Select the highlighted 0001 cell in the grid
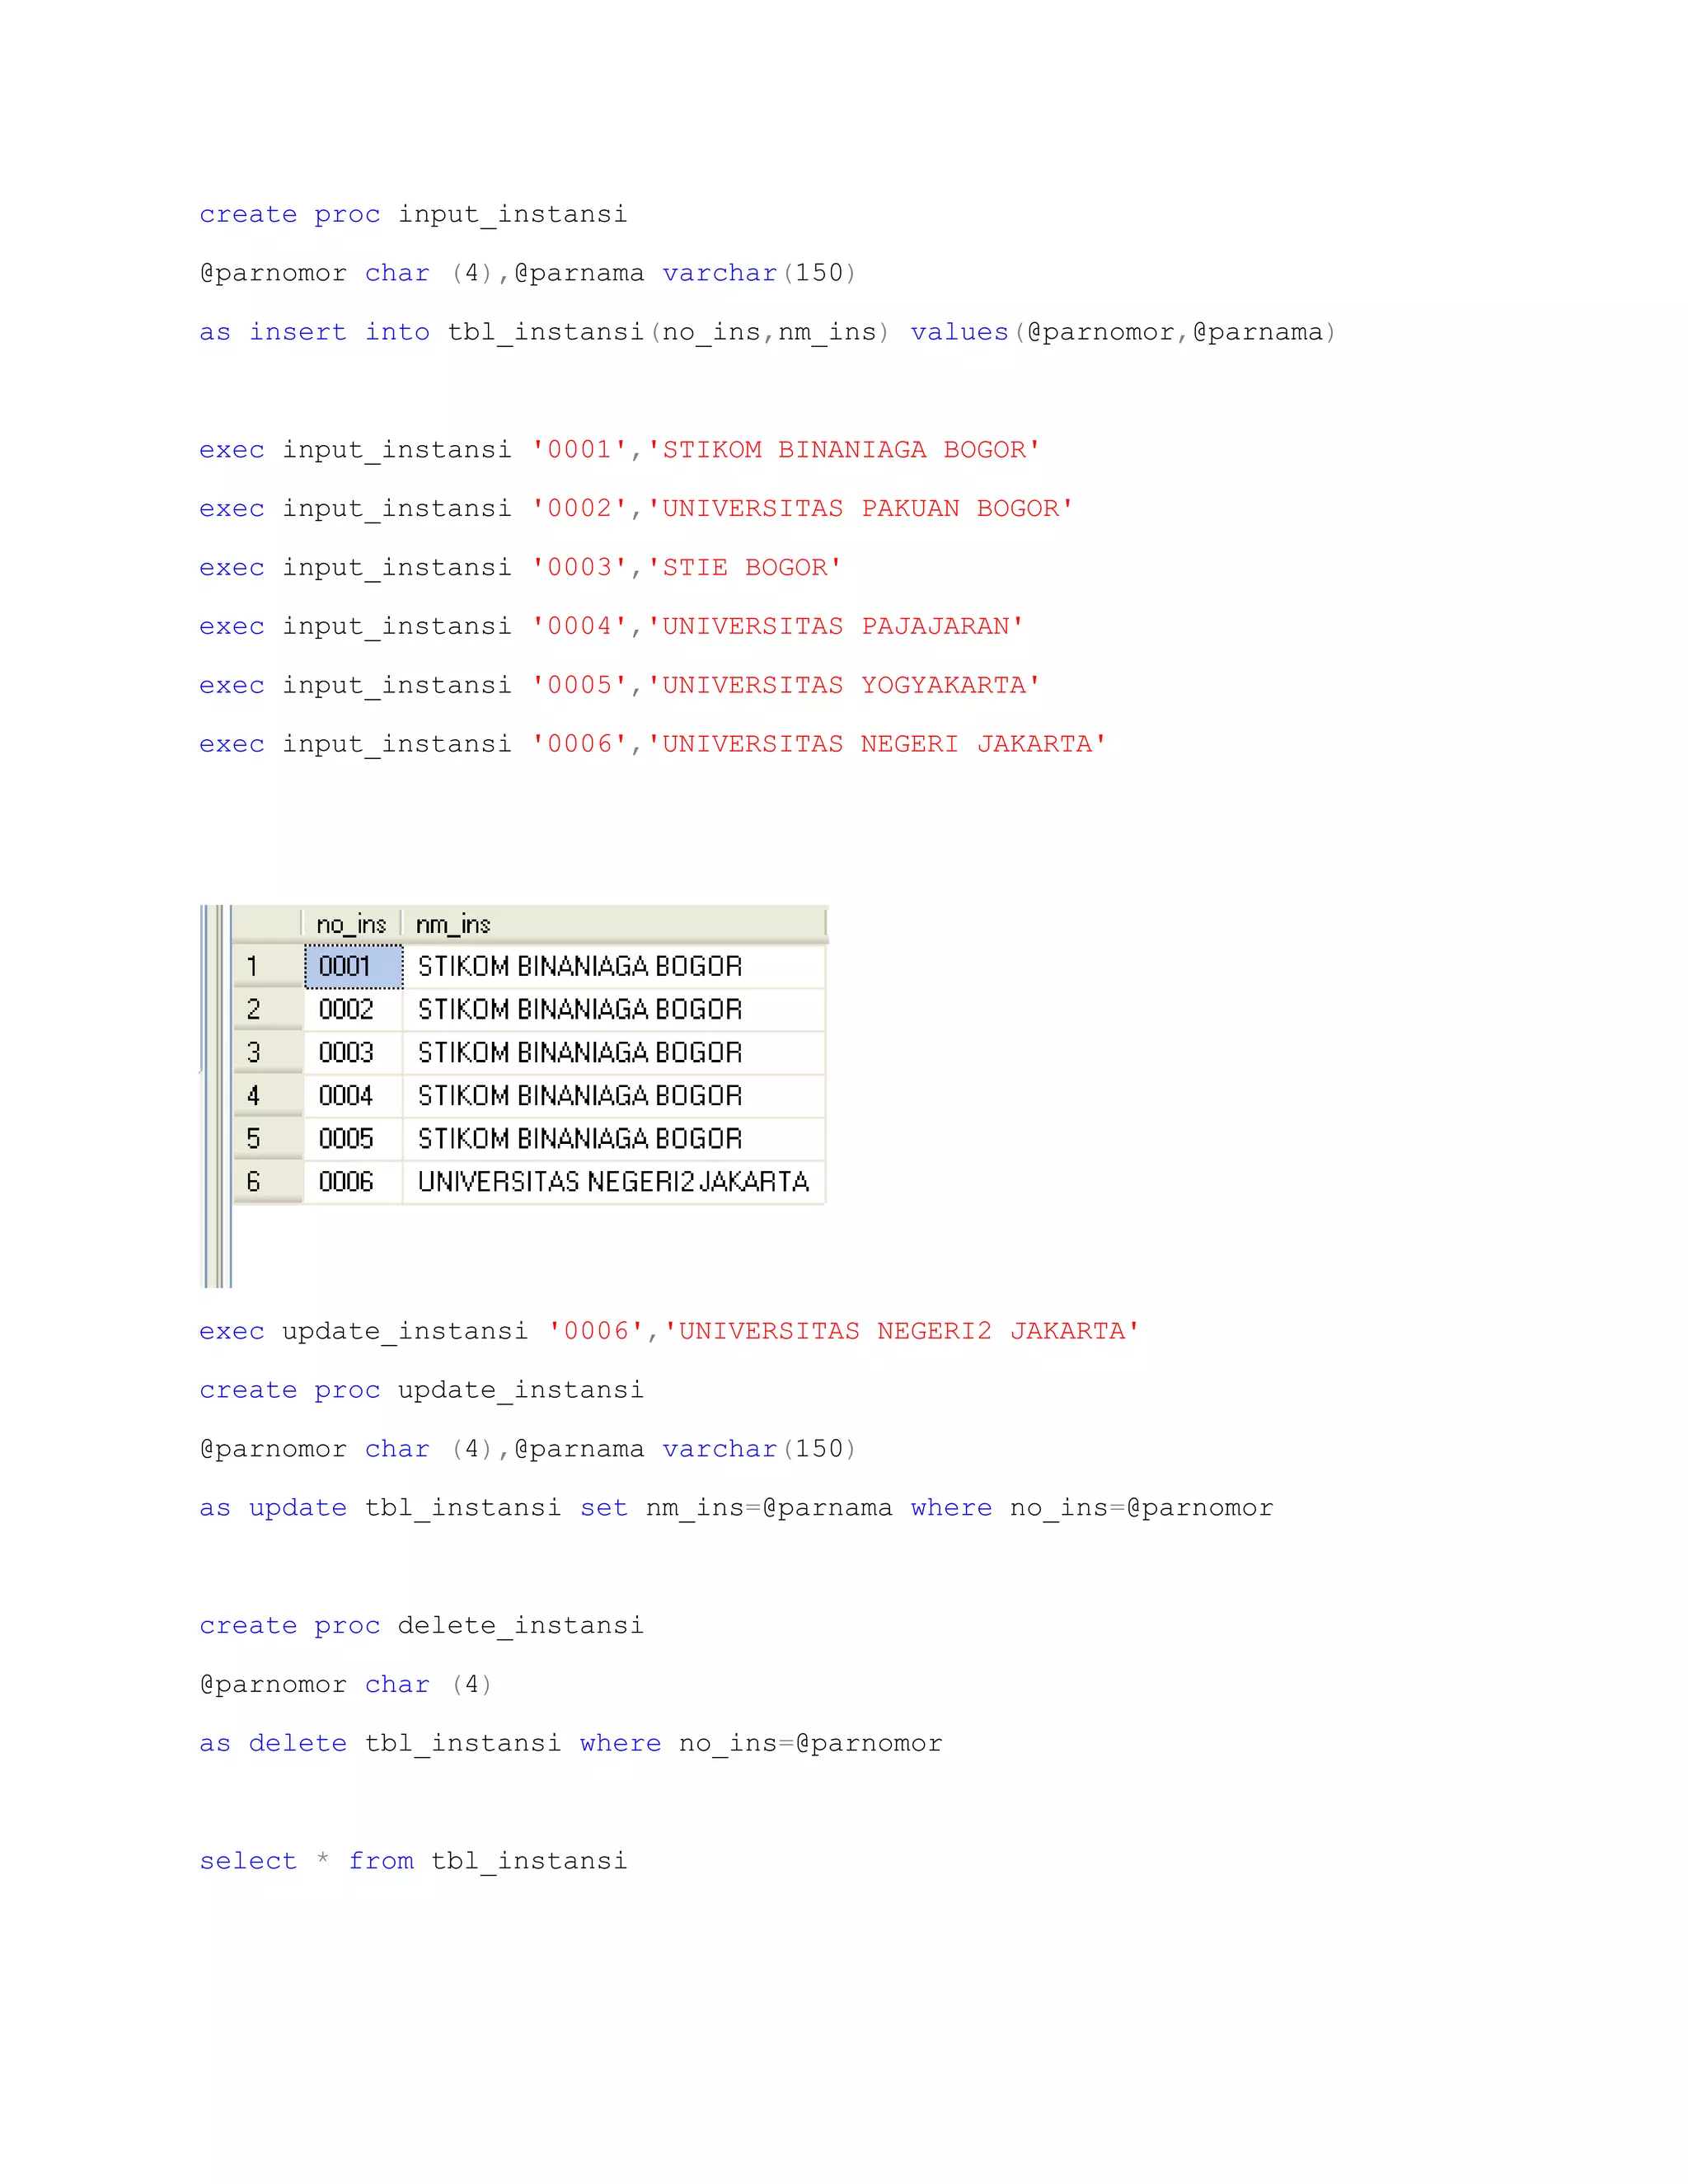 click(x=354, y=967)
